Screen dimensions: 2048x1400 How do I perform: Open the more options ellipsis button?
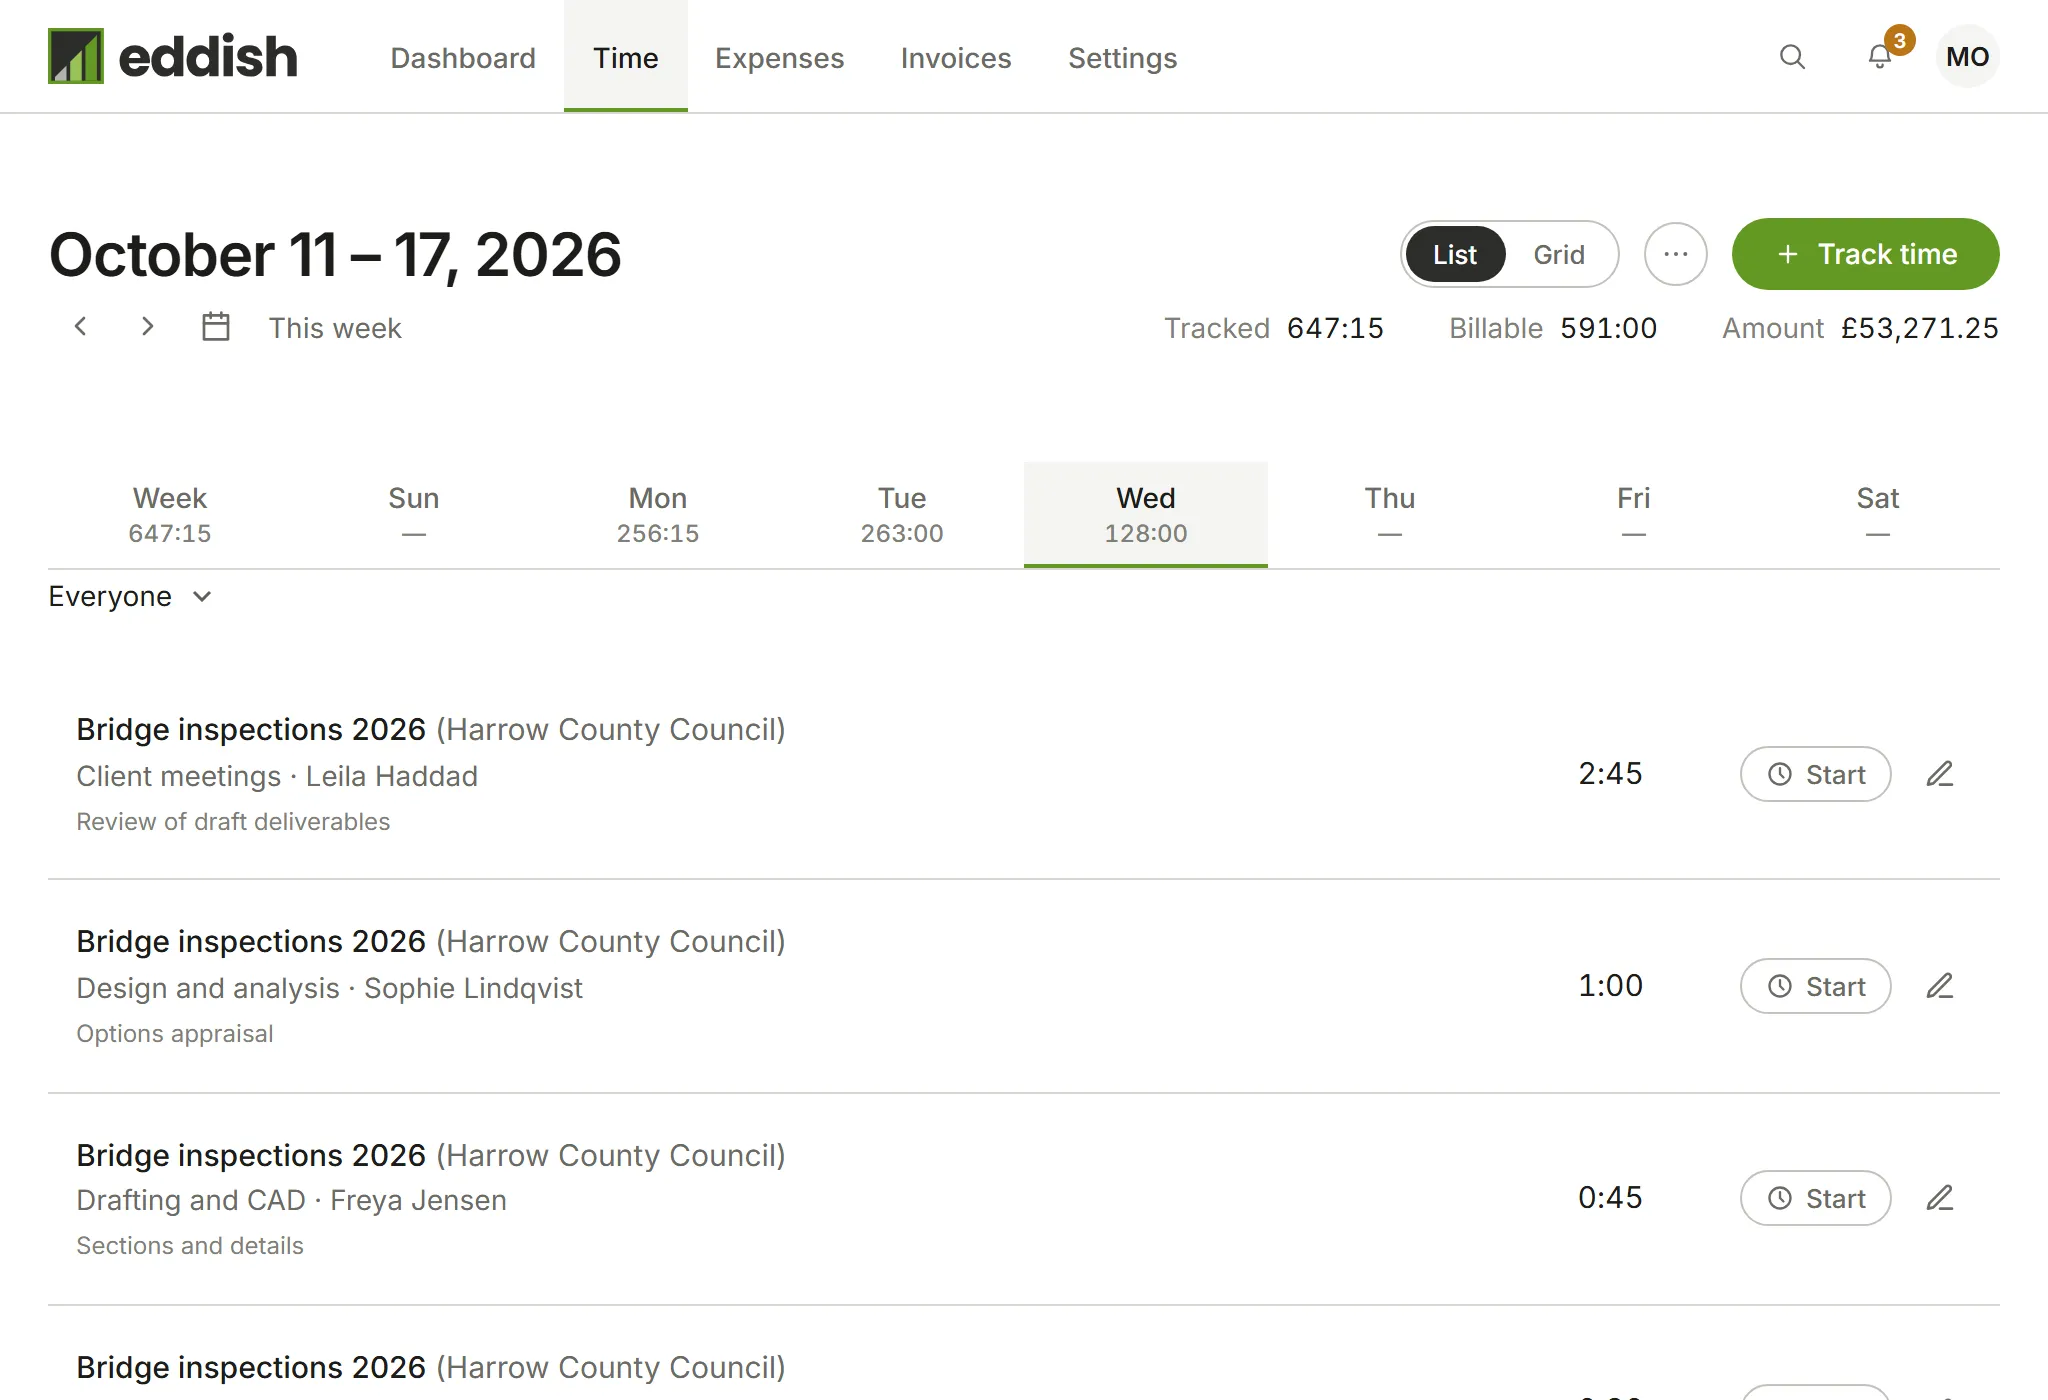pos(1676,254)
